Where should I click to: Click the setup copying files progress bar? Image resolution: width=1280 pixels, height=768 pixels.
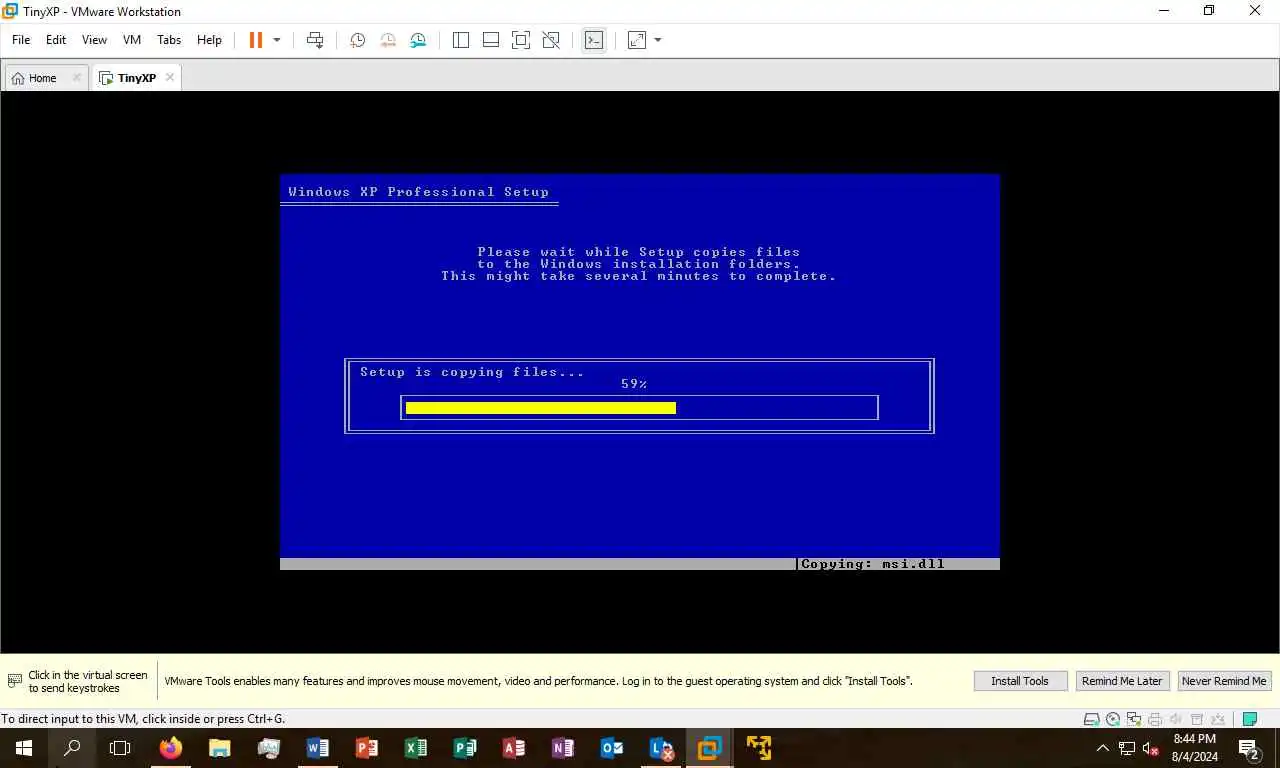[x=639, y=408]
